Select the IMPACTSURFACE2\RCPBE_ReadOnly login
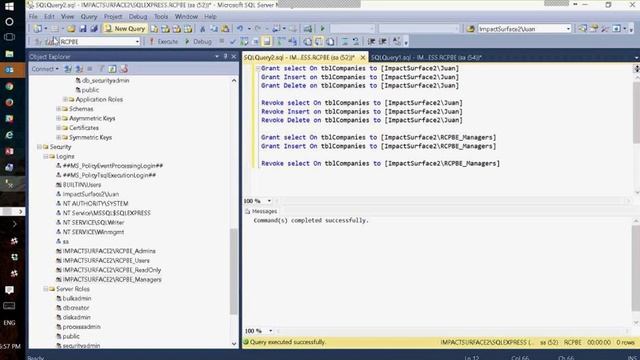Viewport: 640px width, 360px height. click(112, 270)
